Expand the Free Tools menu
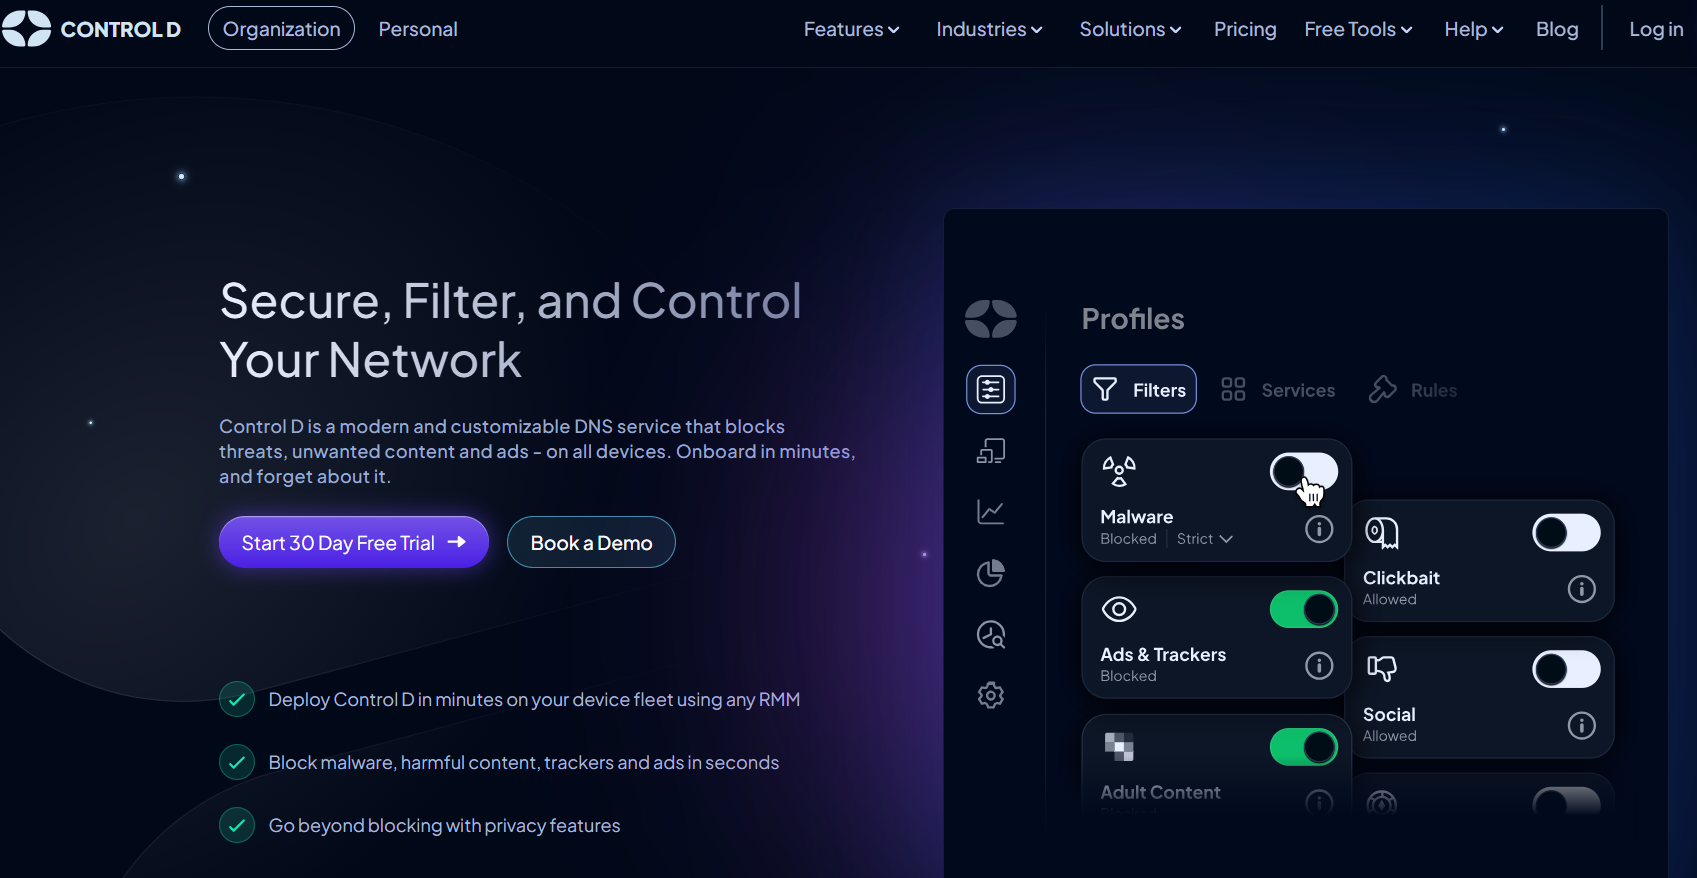Image resolution: width=1697 pixels, height=878 pixels. coord(1358,29)
